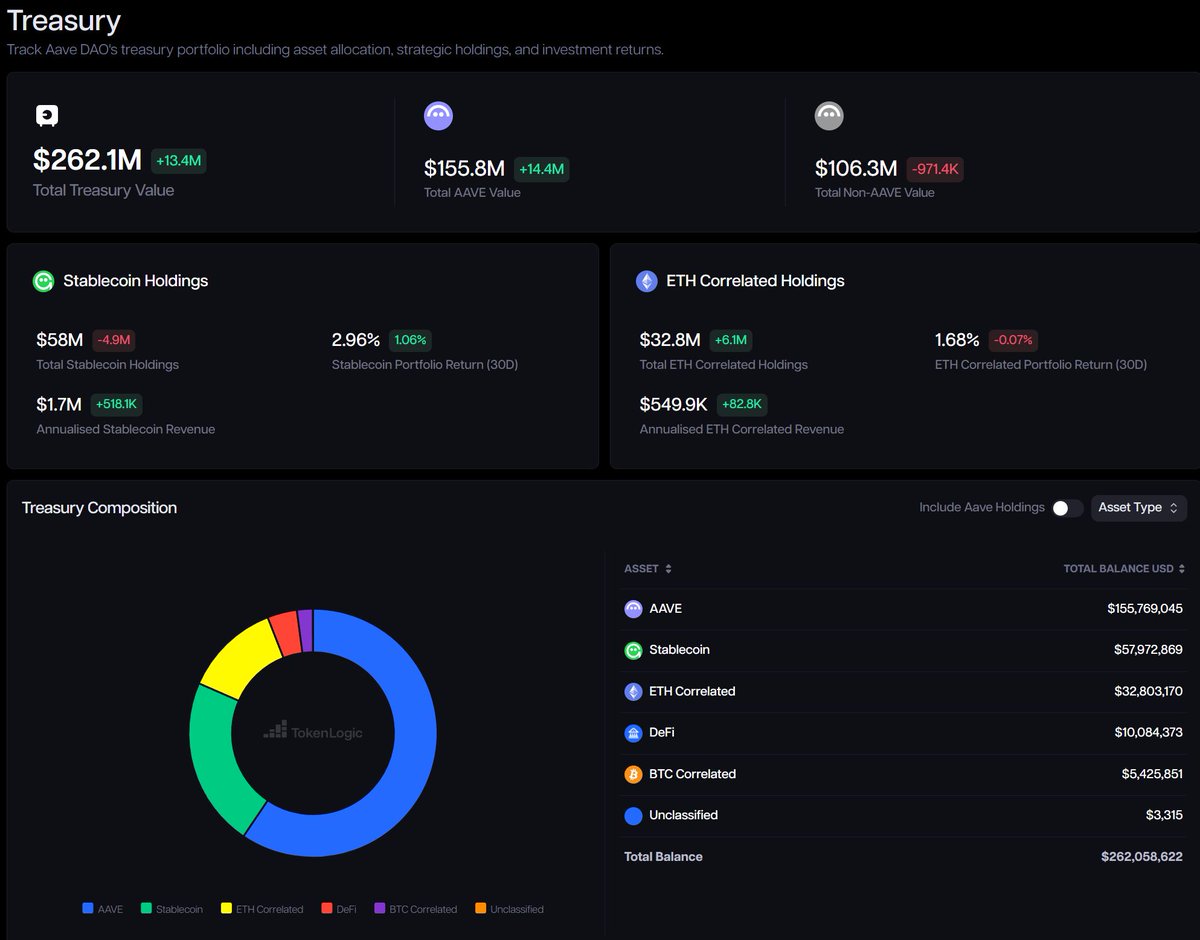Click the -971.4K badge beside Non-AAVE Value
Screen dimensions: 1200x940
(935, 169)
